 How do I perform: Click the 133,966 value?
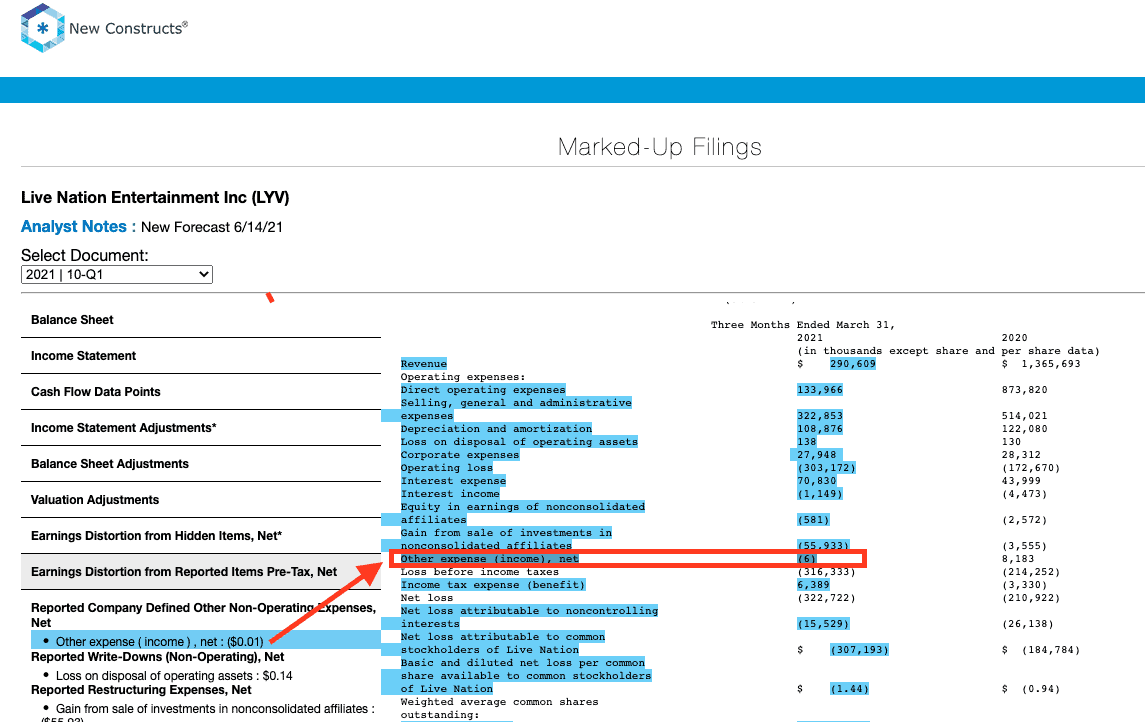pos(819,390)
